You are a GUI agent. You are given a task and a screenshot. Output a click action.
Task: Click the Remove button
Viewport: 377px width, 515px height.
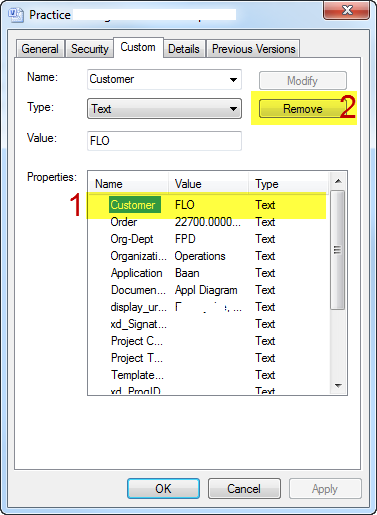point(303,109)
